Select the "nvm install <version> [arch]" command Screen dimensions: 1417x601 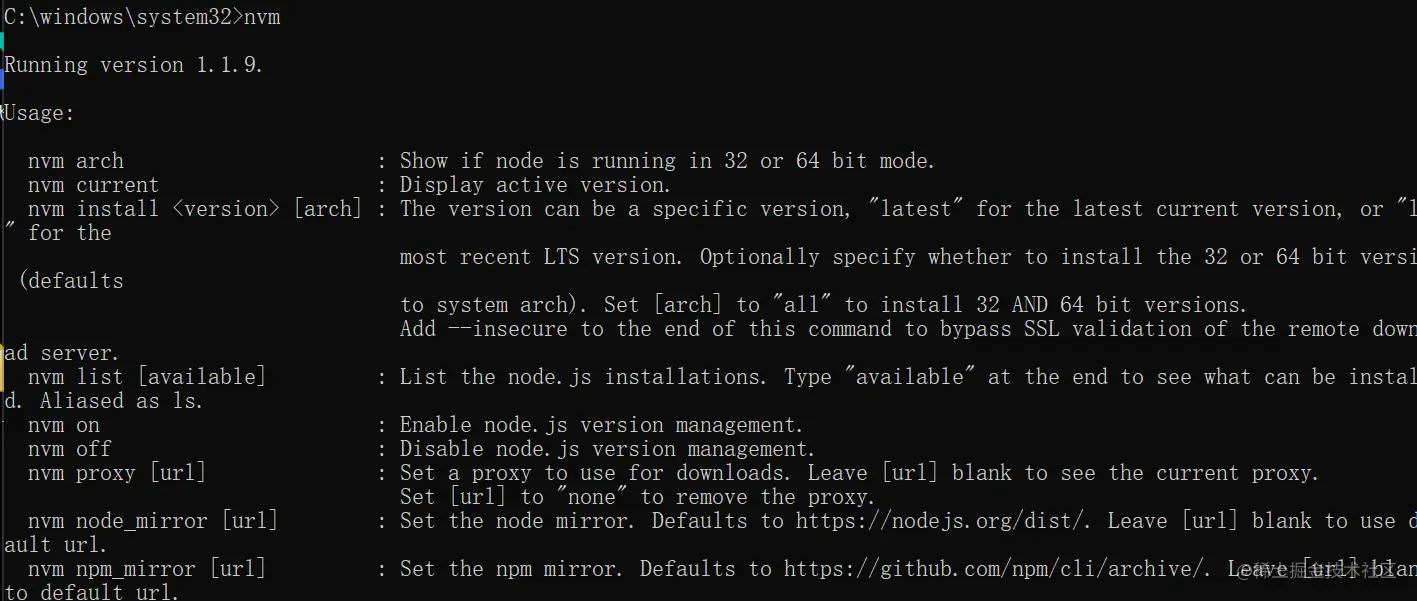point(195,209)
